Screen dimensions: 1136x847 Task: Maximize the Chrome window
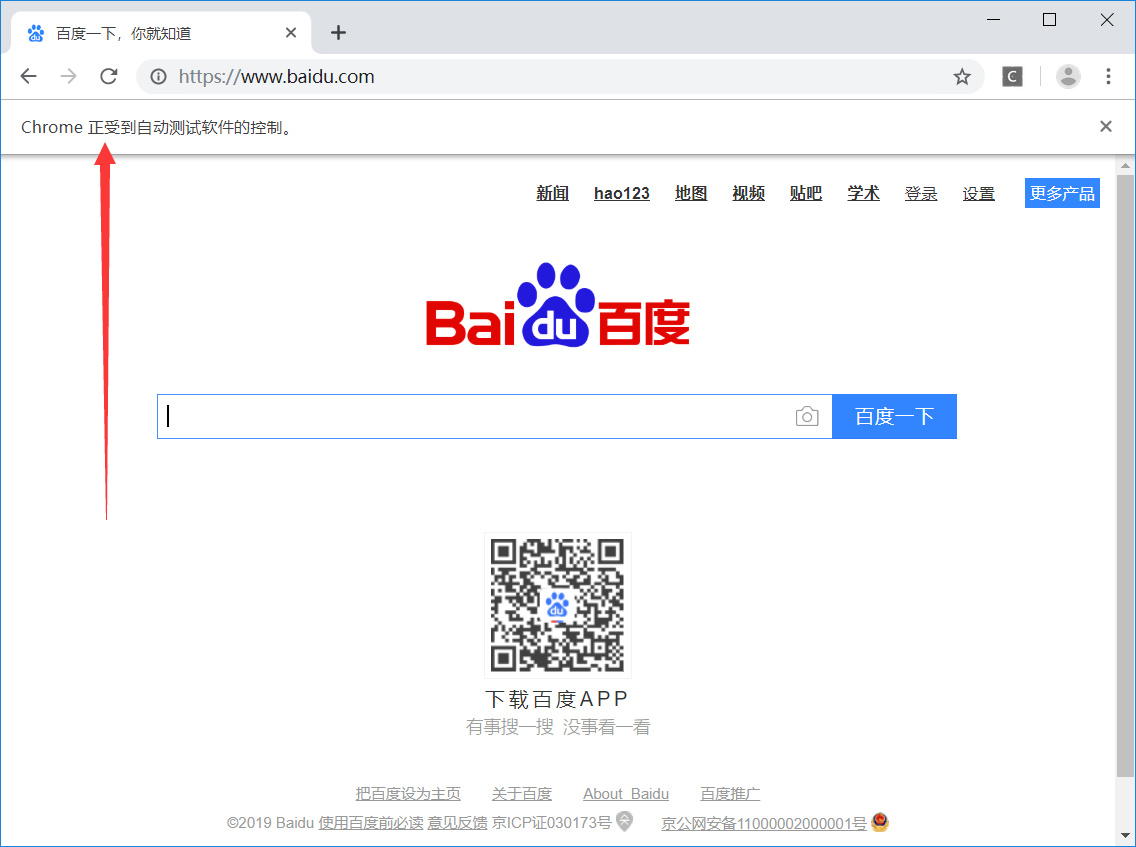[1049, 20]
